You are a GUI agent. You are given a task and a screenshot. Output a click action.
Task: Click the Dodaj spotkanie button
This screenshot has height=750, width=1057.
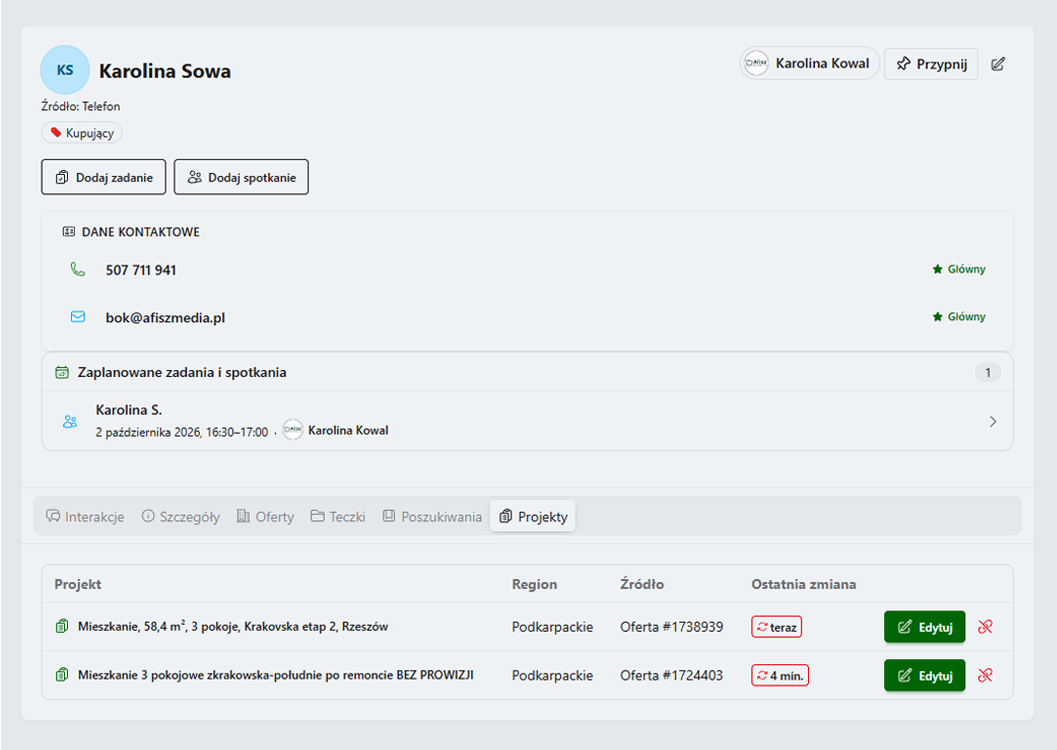click(241, 177)
